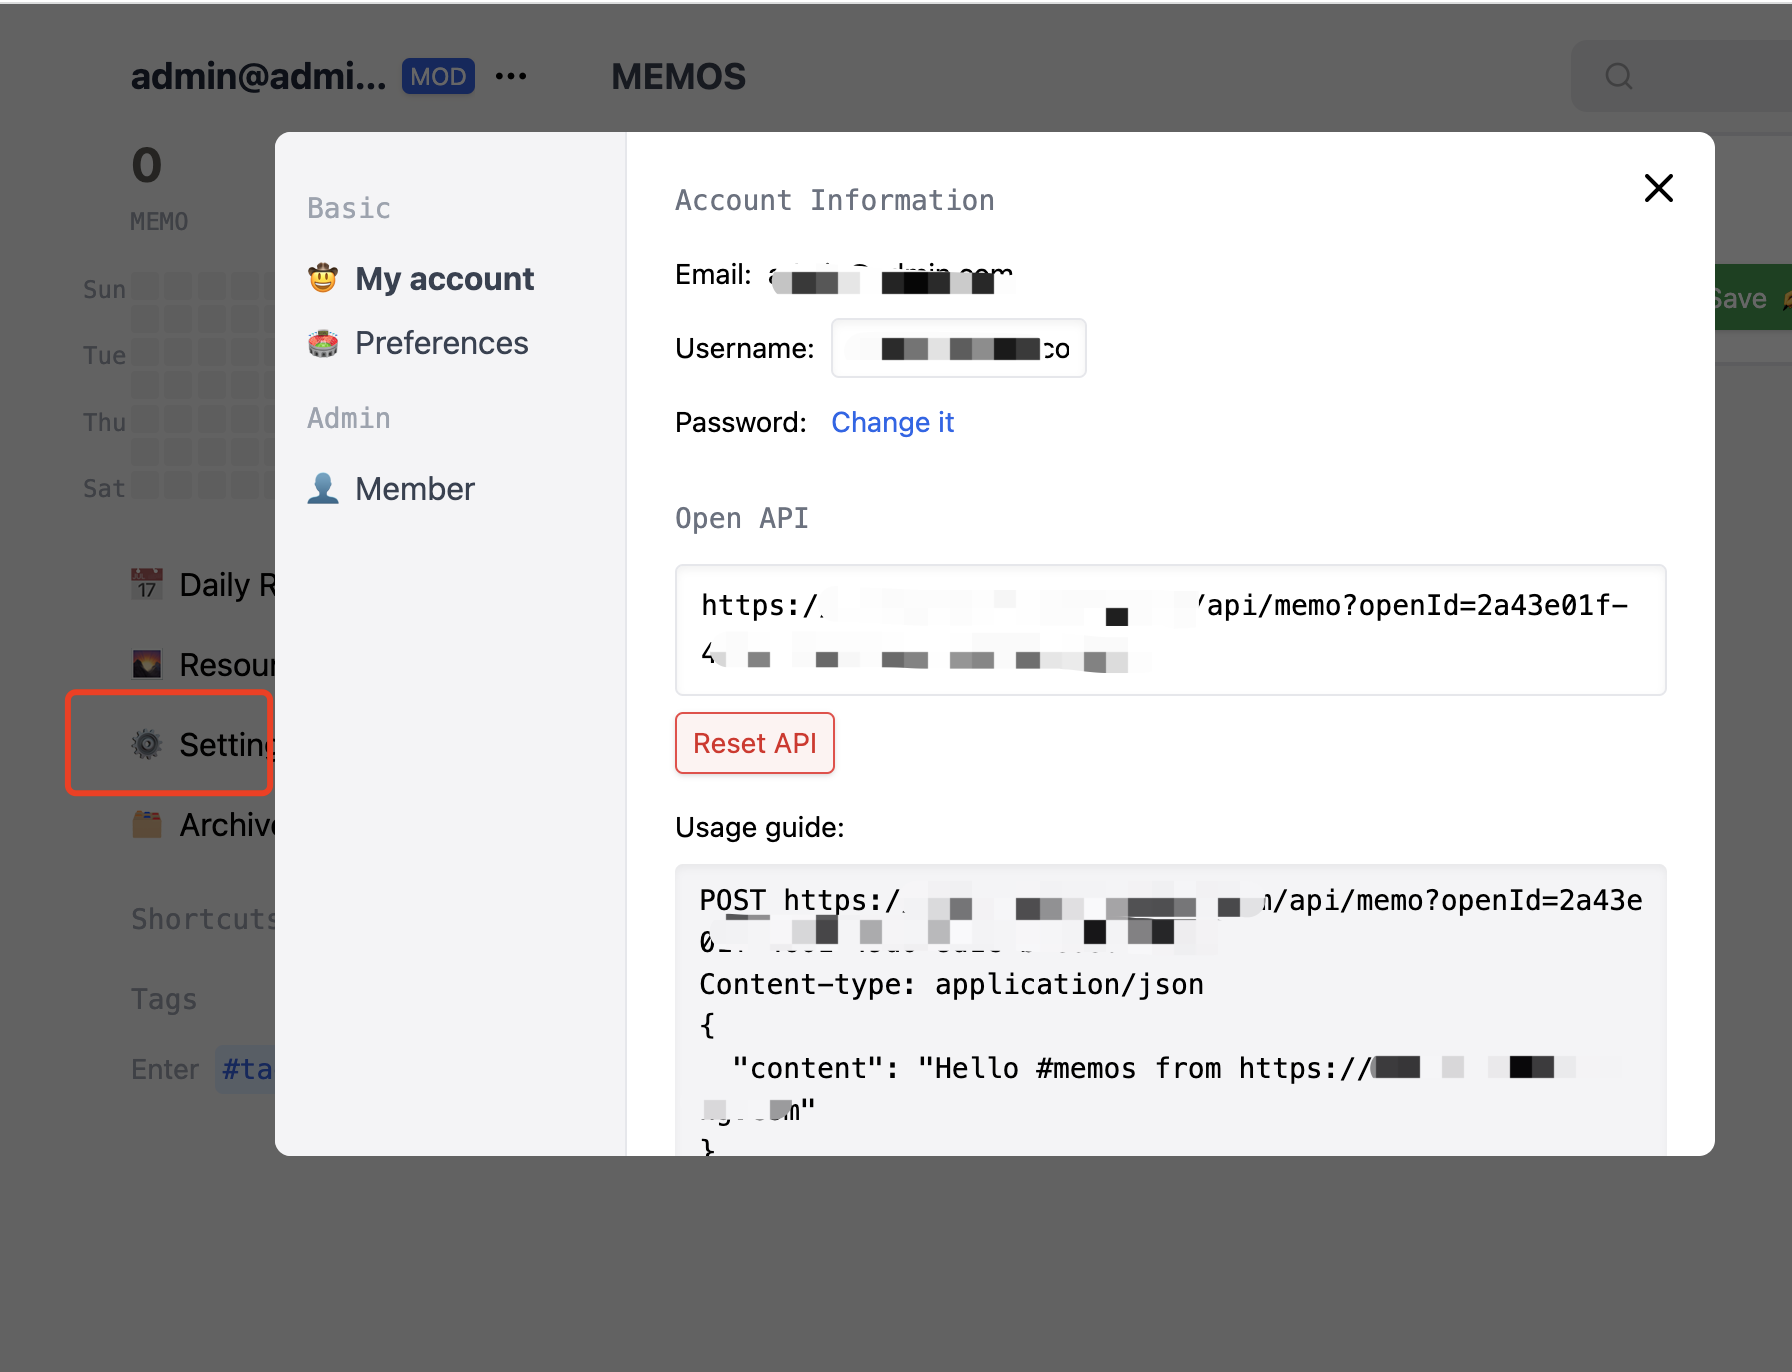Click the Change it password link
Viewport: 1792px width, 1372px height.
[893, 422]
